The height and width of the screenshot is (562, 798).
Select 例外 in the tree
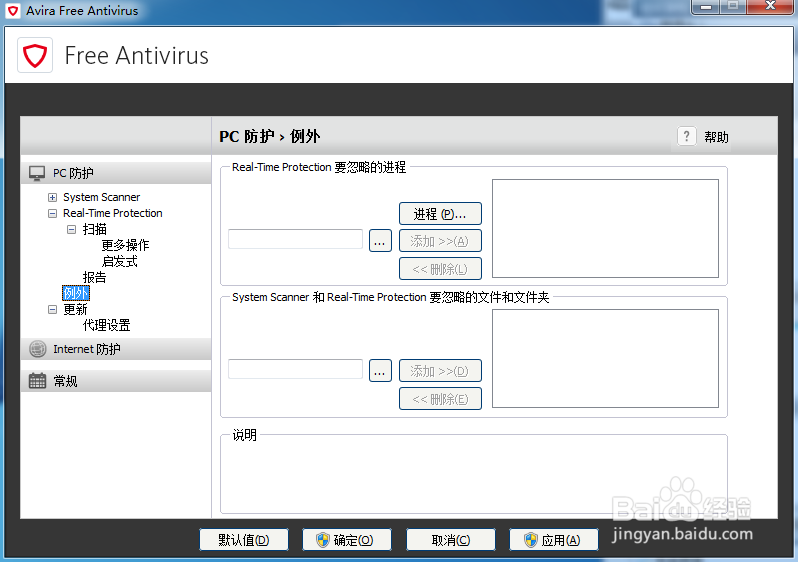click(76, 293)
